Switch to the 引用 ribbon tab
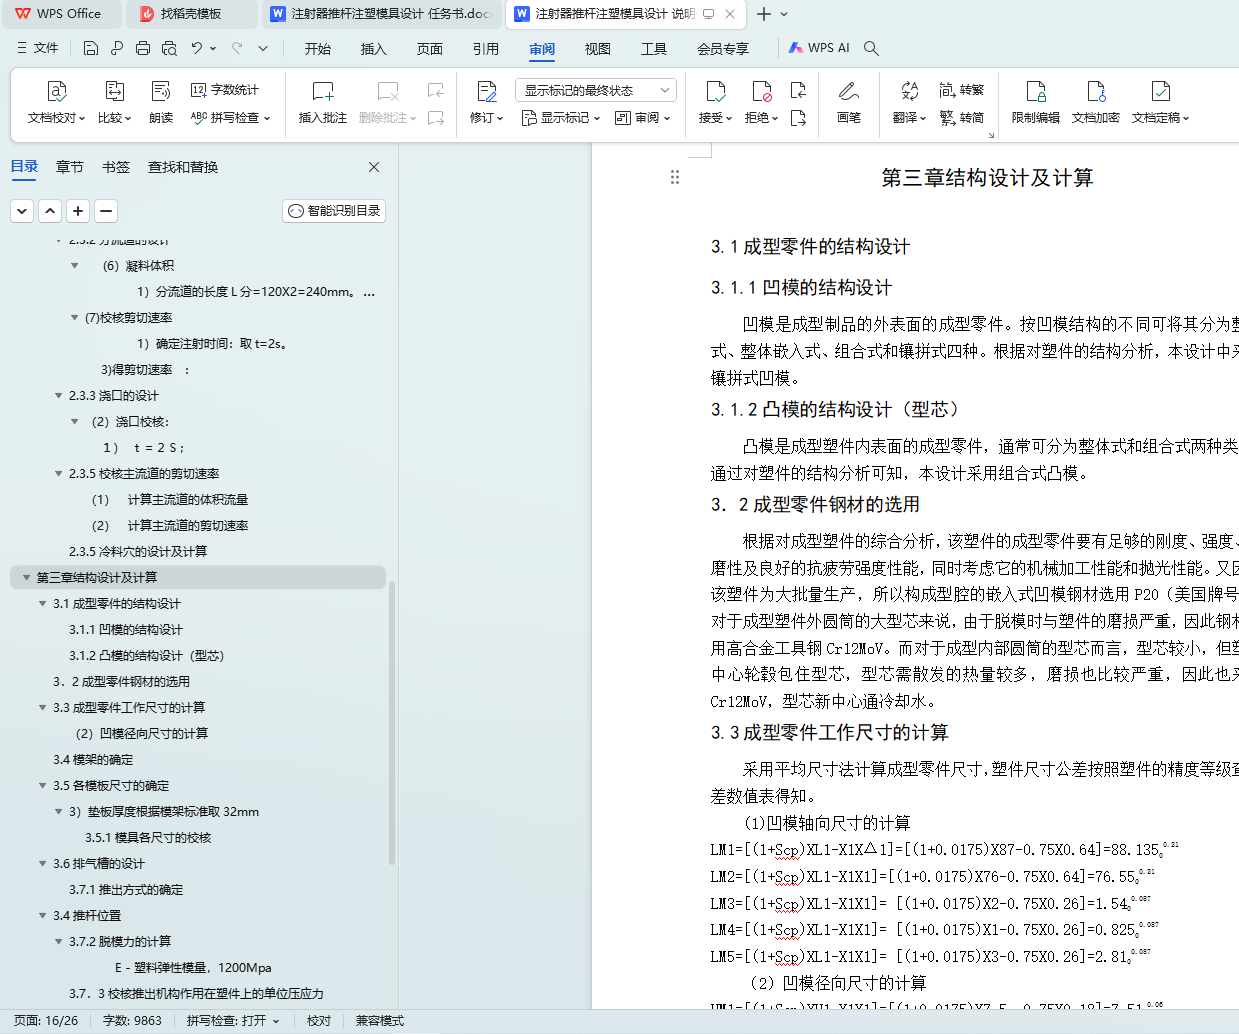This screenshot has height=1034, width=1239. coord(486,48)
